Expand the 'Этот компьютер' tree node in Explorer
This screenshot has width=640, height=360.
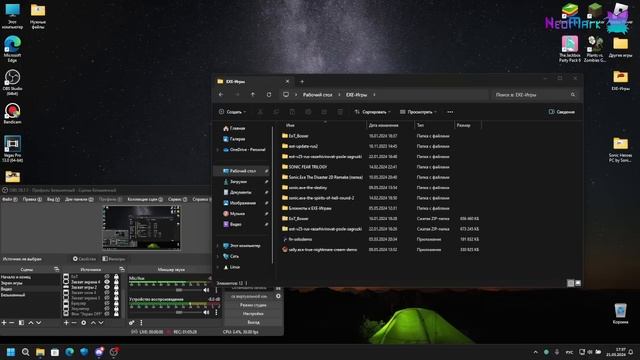pyautogui.click(x=218, y=246)
